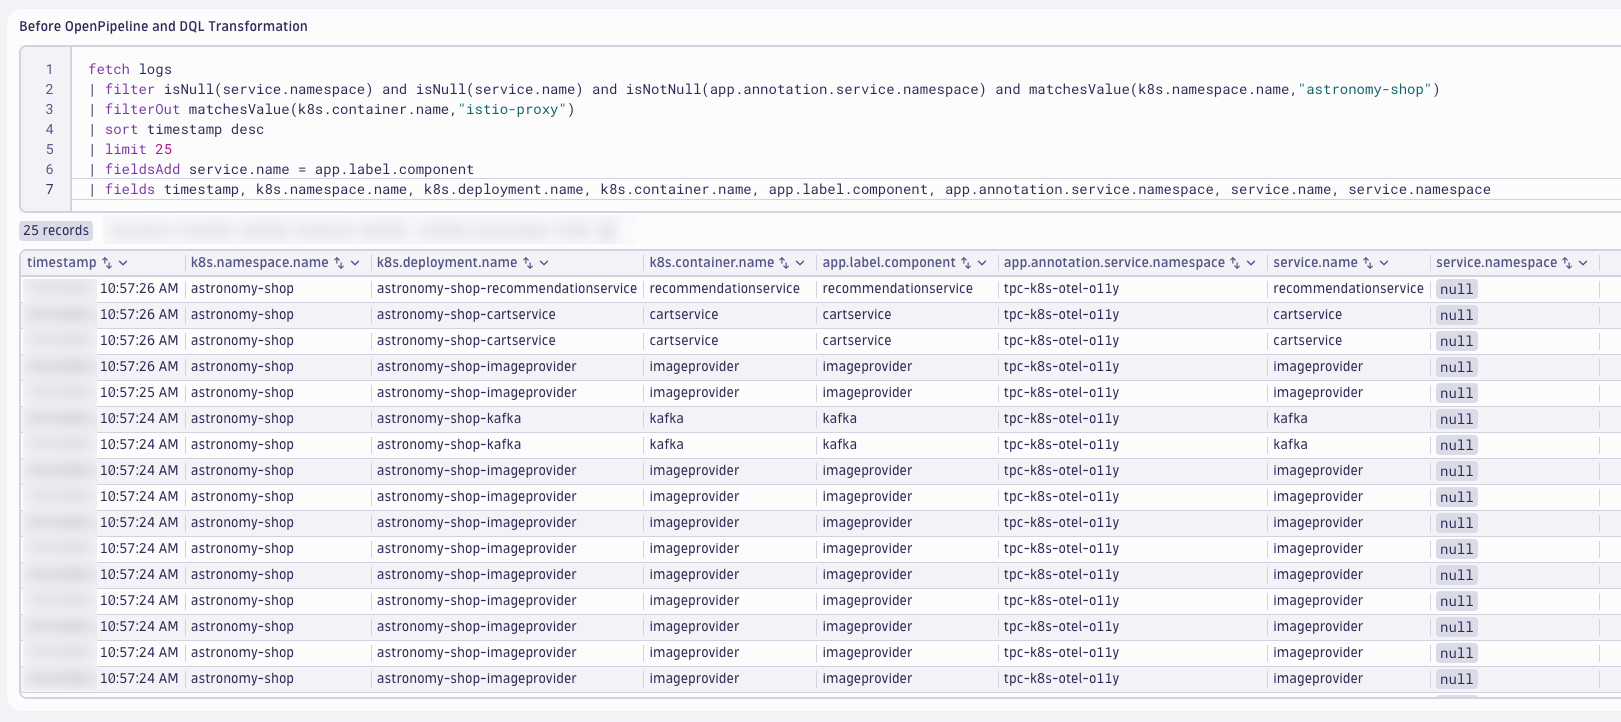Click tpc-k8s-otel-o11y in 10:57:25 AM row
Screen dimensions: 1621x722
[1061, 392]
